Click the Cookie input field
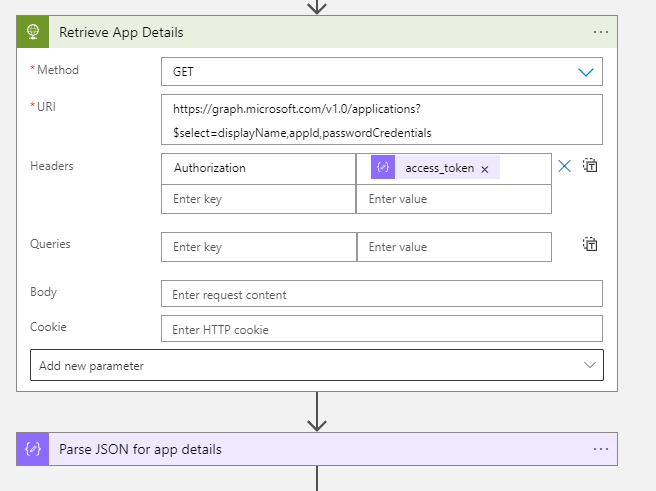The image size is (656, 491). (381, 329)
